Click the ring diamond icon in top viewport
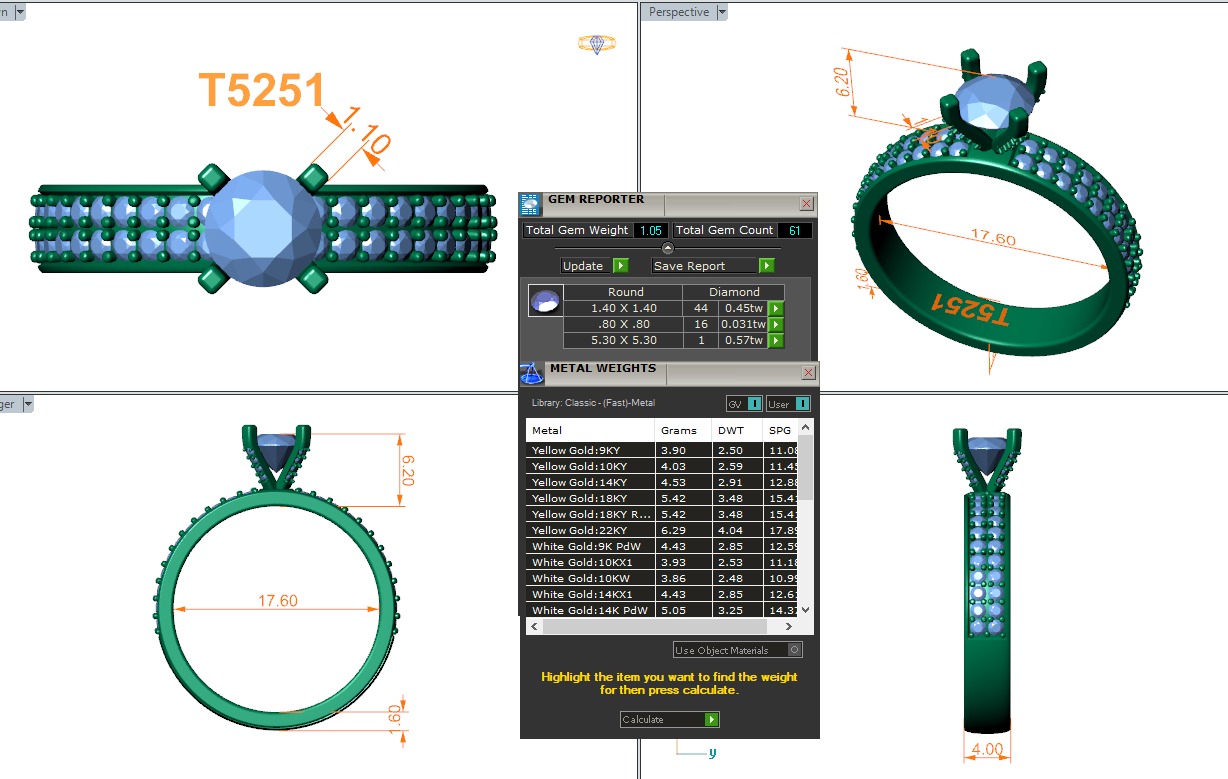Viewport: 1228px width, 779px height. 597,44
